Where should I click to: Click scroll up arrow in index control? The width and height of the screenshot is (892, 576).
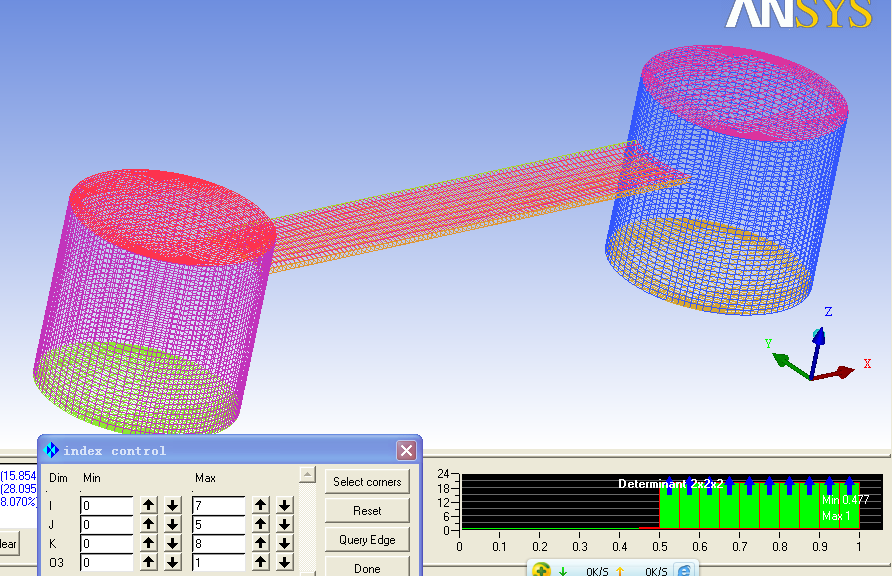[308, 475]
